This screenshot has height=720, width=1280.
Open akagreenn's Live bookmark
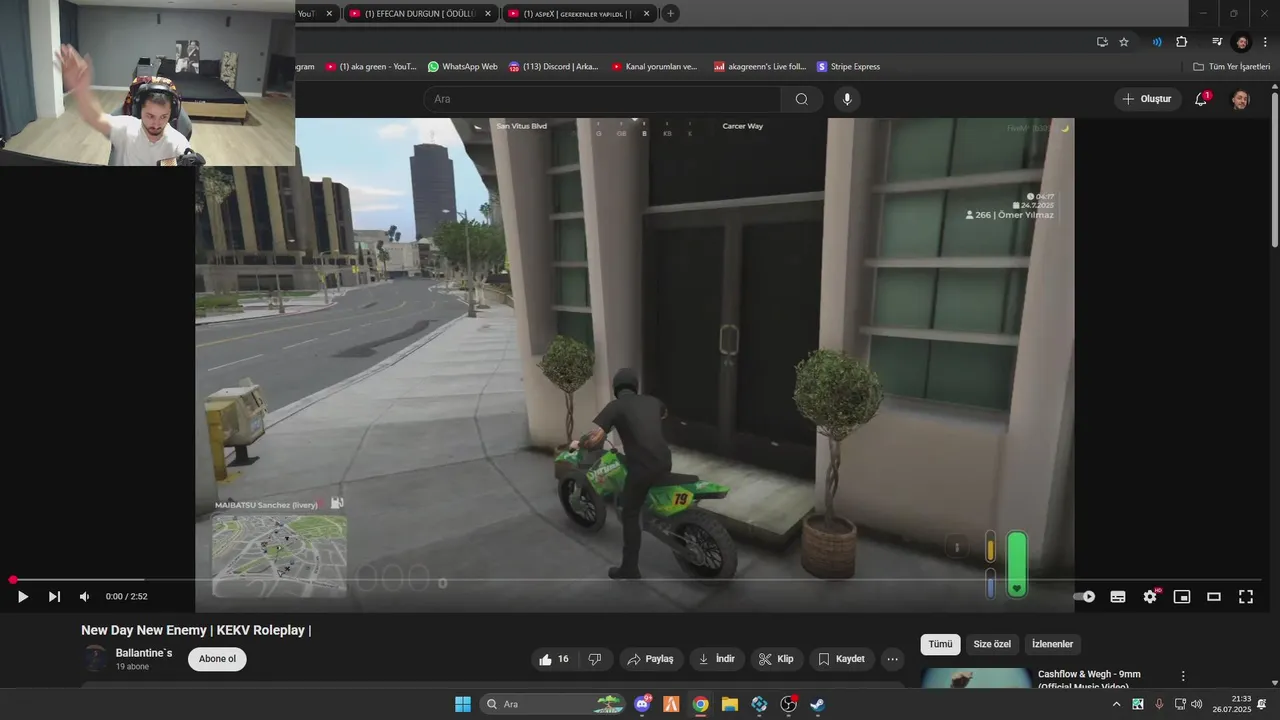point(760,67)
